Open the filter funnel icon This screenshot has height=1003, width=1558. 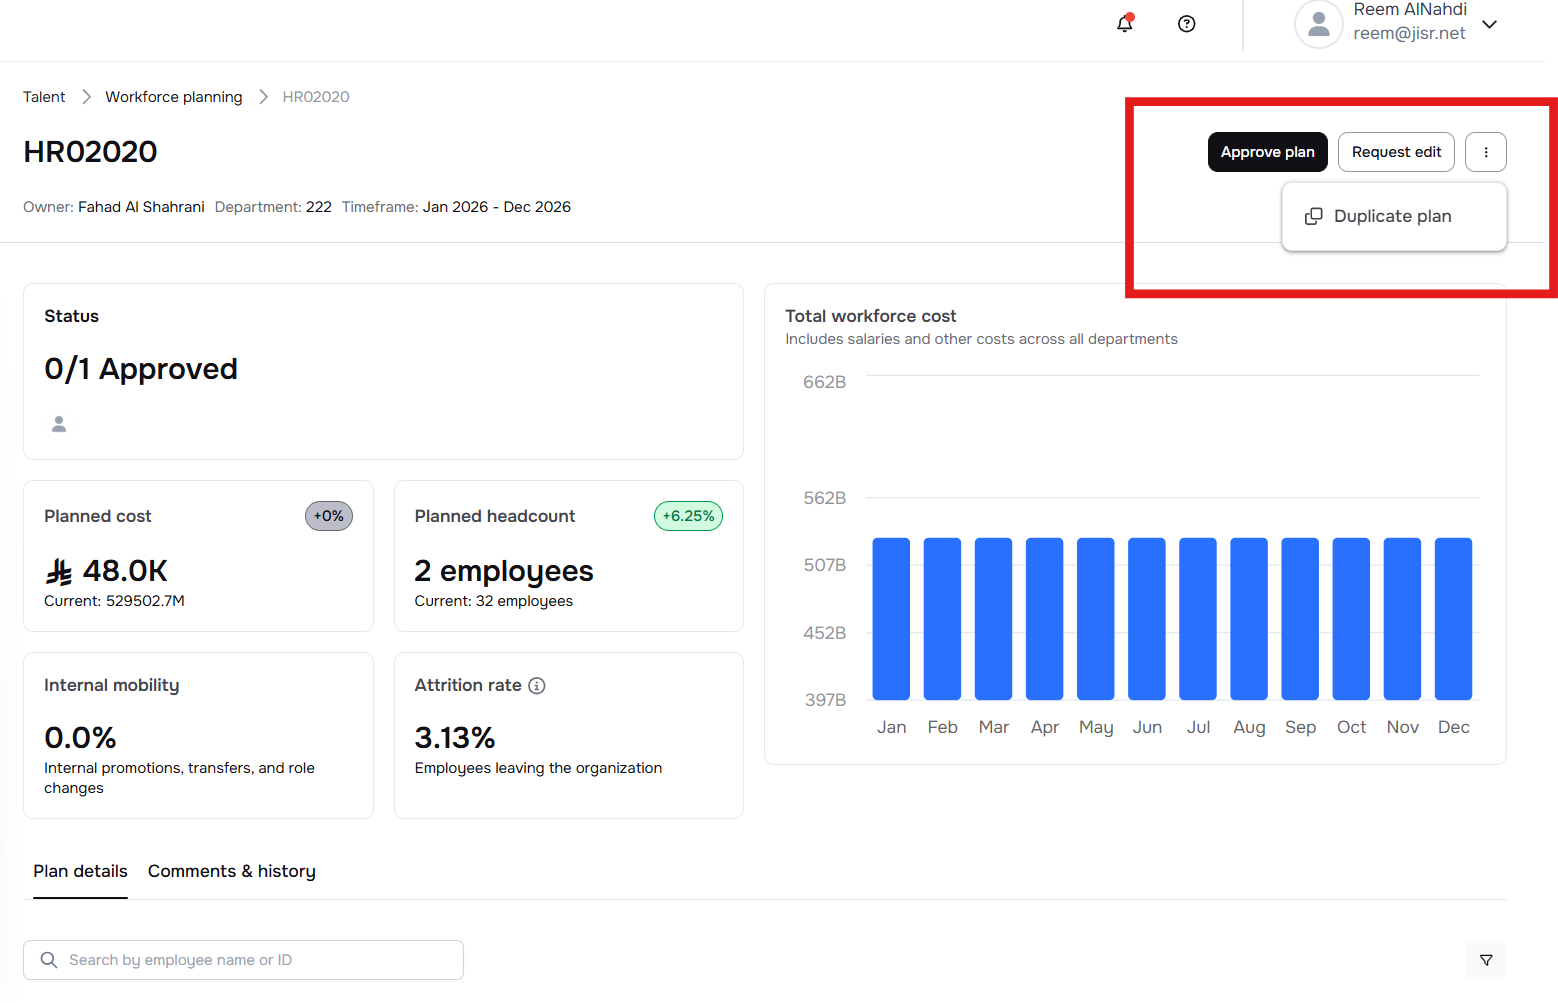coord(1485,960)
